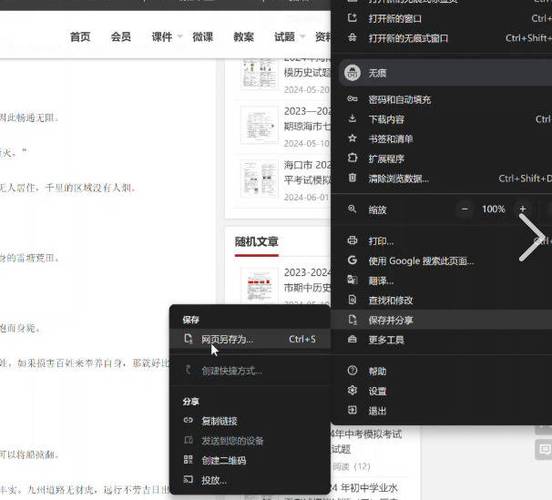Expand the 试题 navigation dropdown
Image resolution: width=552 pixels, height=500 pixels.
pos(289,37)
